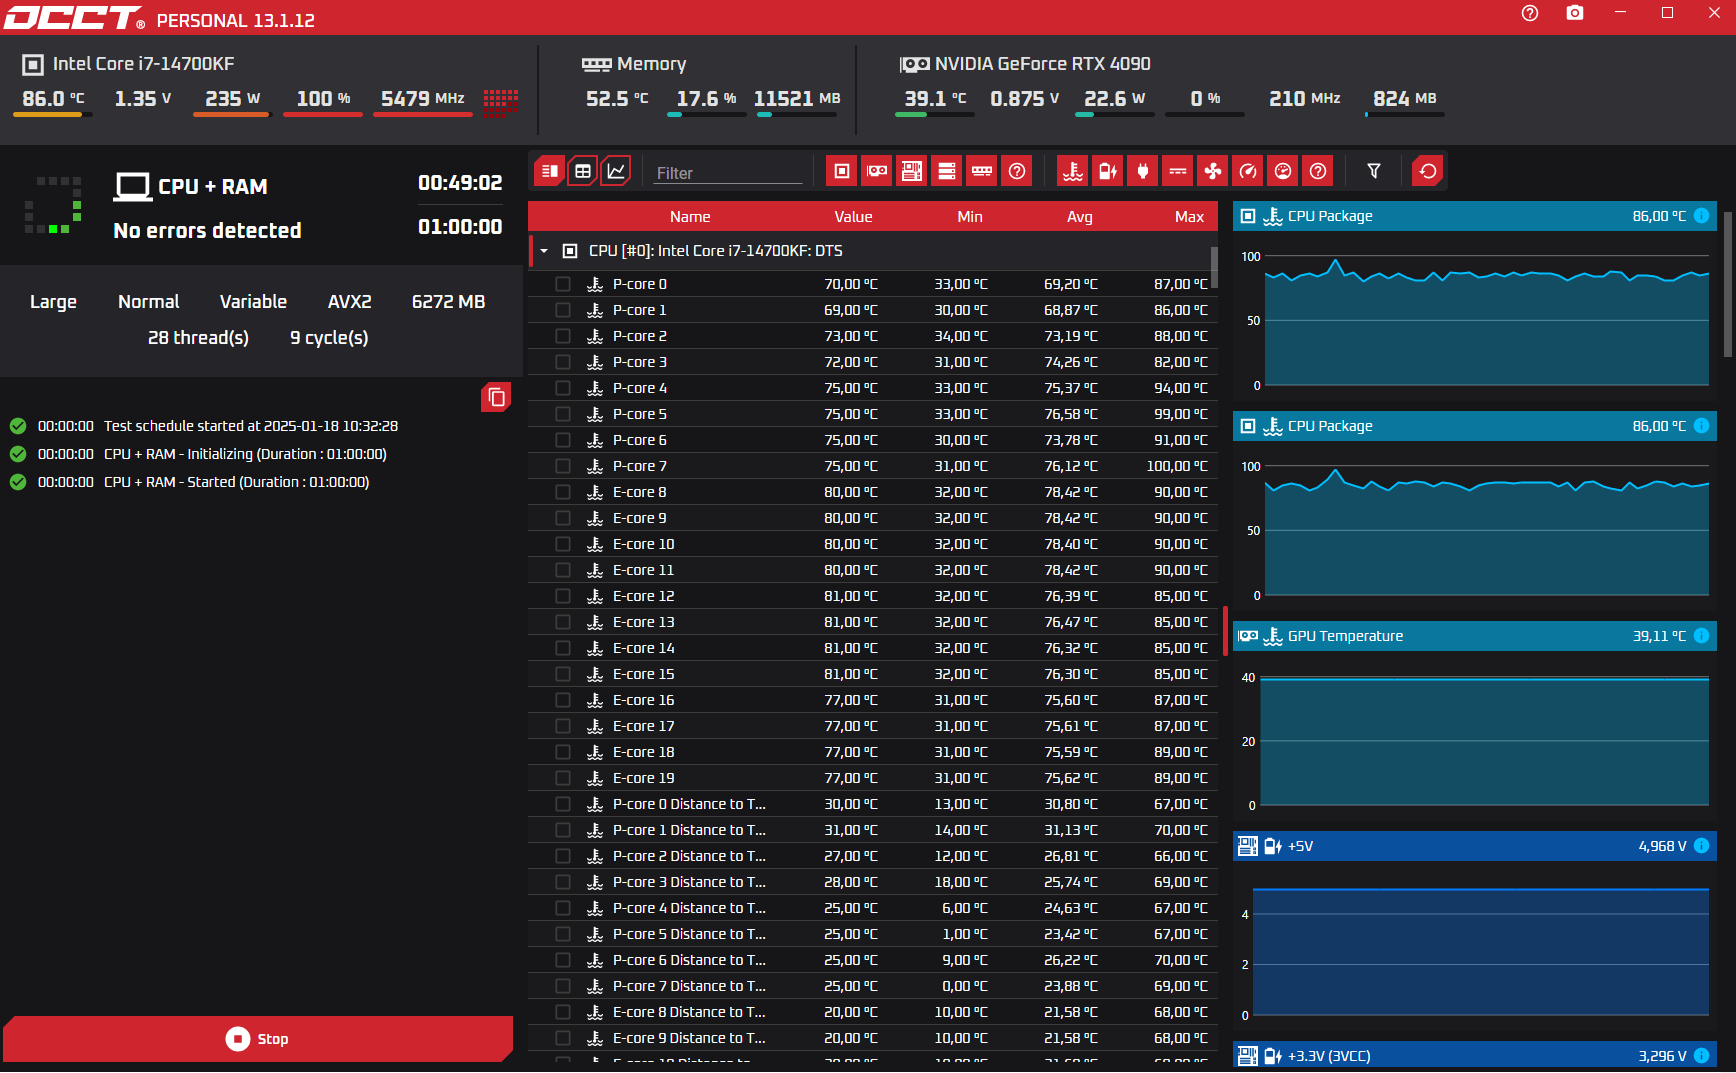The width and height of the screenshot is (1736, 1073).
Task: Check P-core 0 Distance to TjMax checkbox
Action: click(x=563, y=804)
